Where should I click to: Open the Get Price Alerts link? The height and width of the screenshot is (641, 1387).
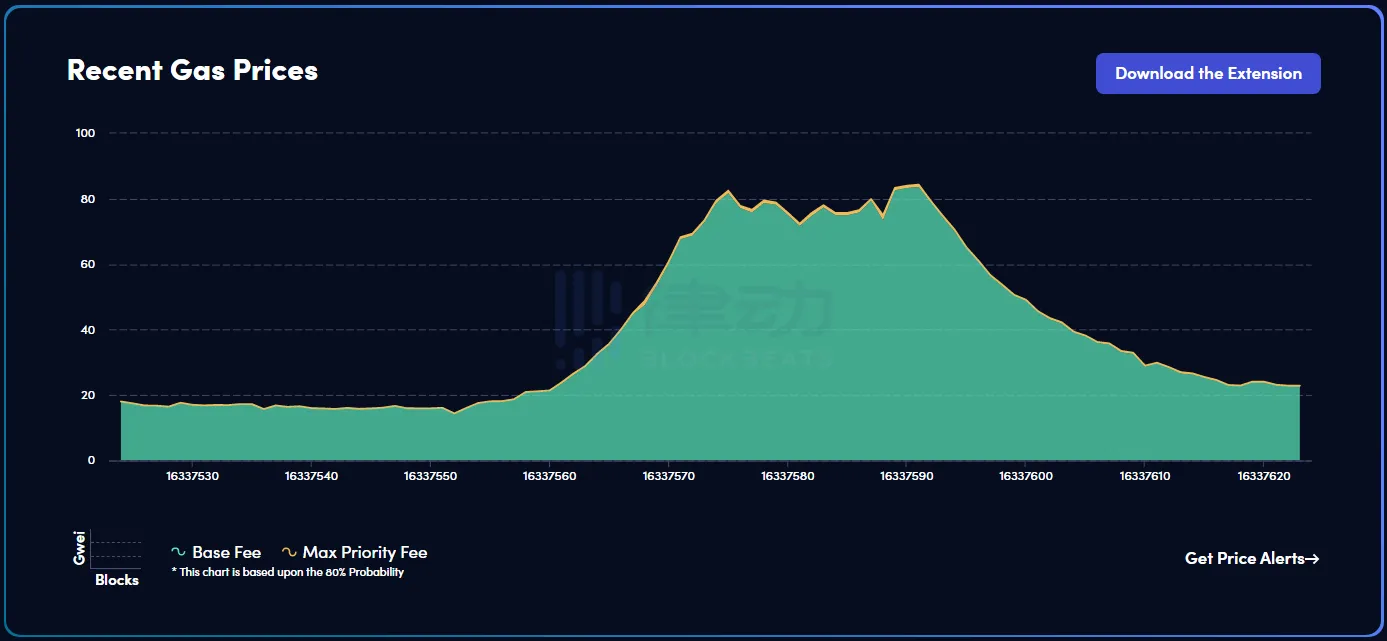click(1244, 559)
